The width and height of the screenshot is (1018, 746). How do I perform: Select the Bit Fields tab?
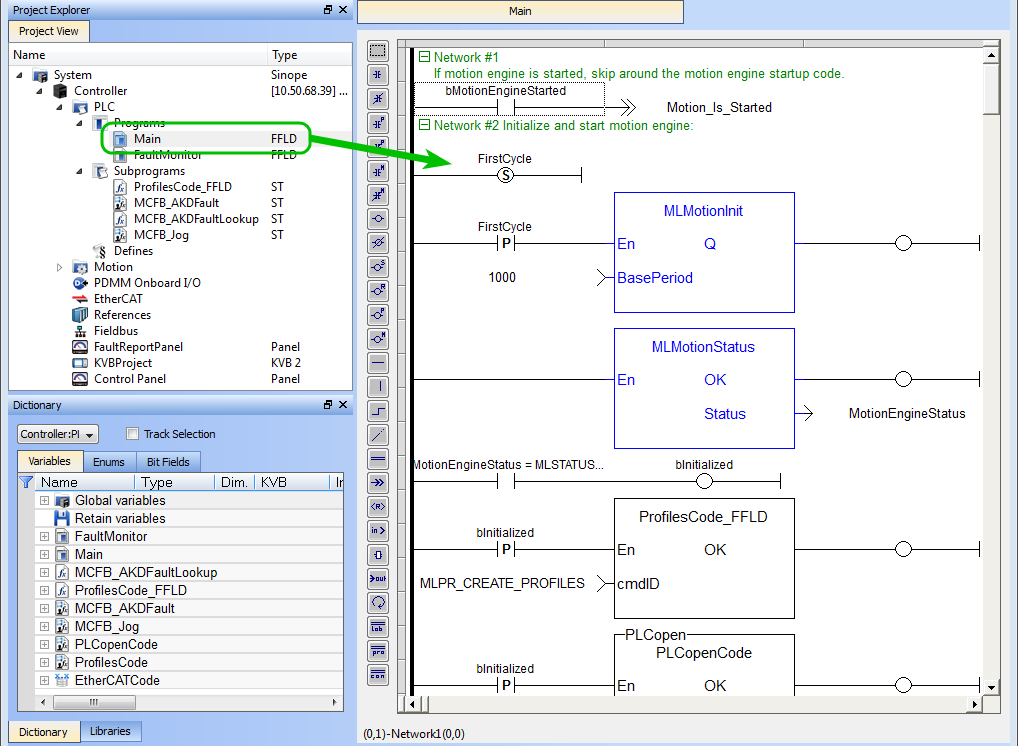pyautogui.click(x=168, y=462)
